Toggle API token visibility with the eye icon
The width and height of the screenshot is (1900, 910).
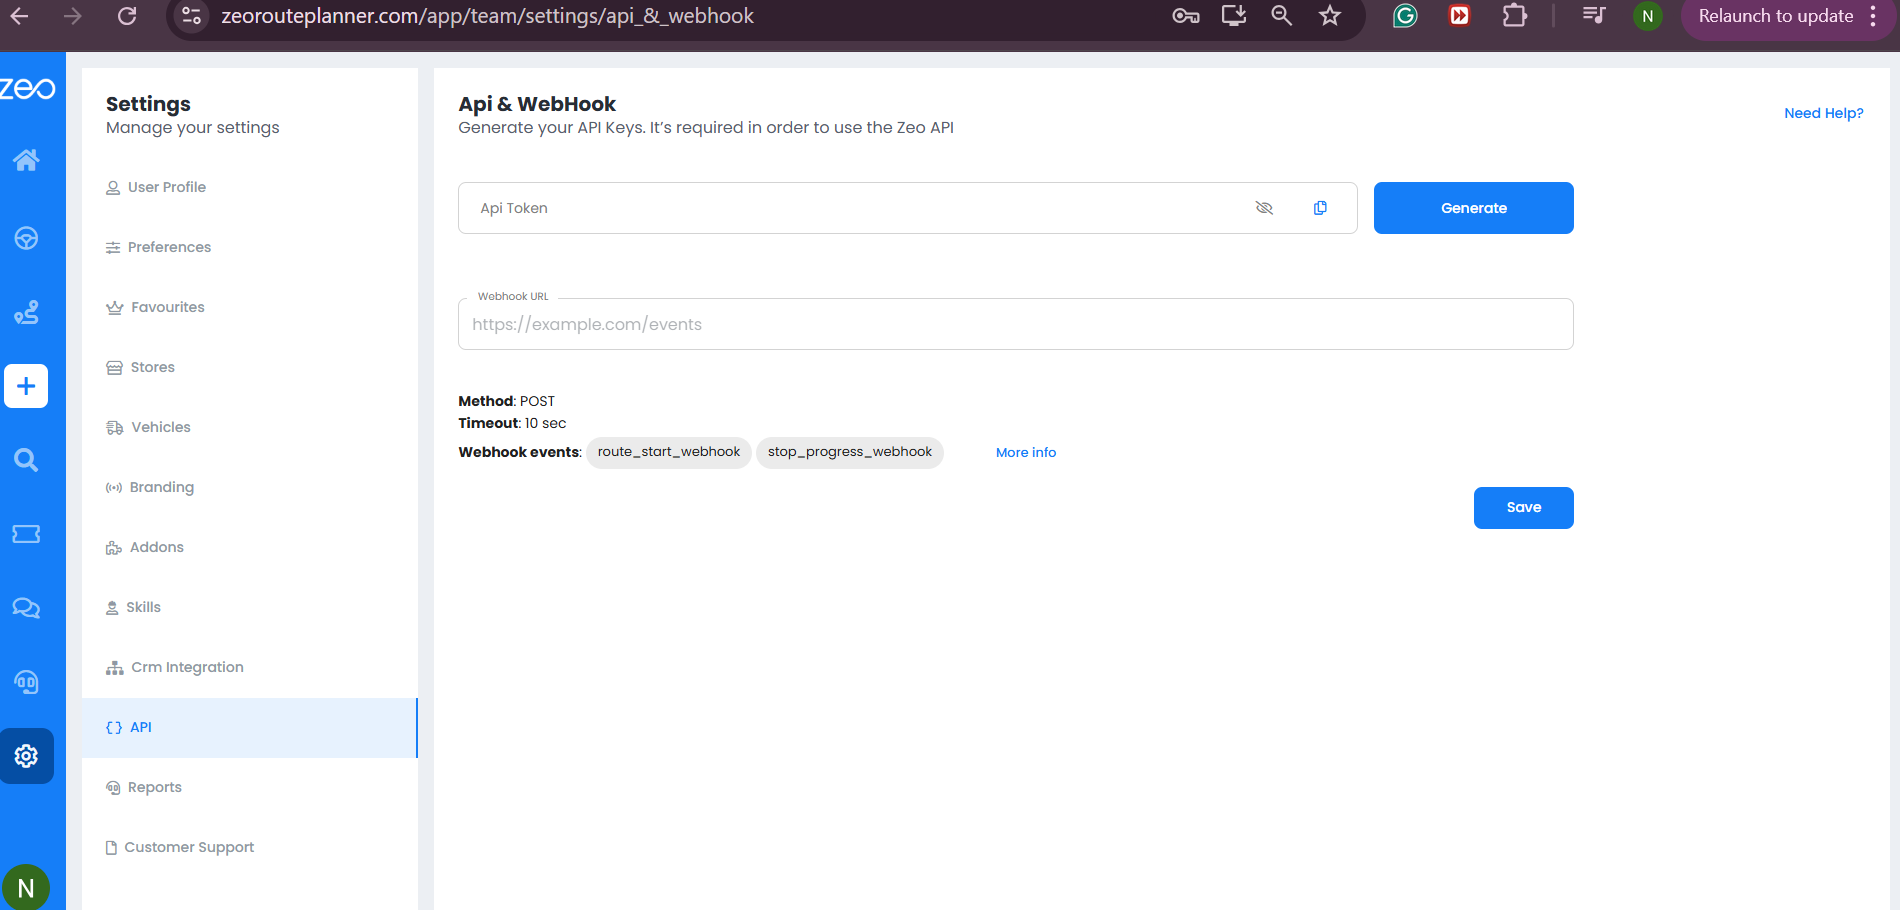click(x=1264, y=208)
